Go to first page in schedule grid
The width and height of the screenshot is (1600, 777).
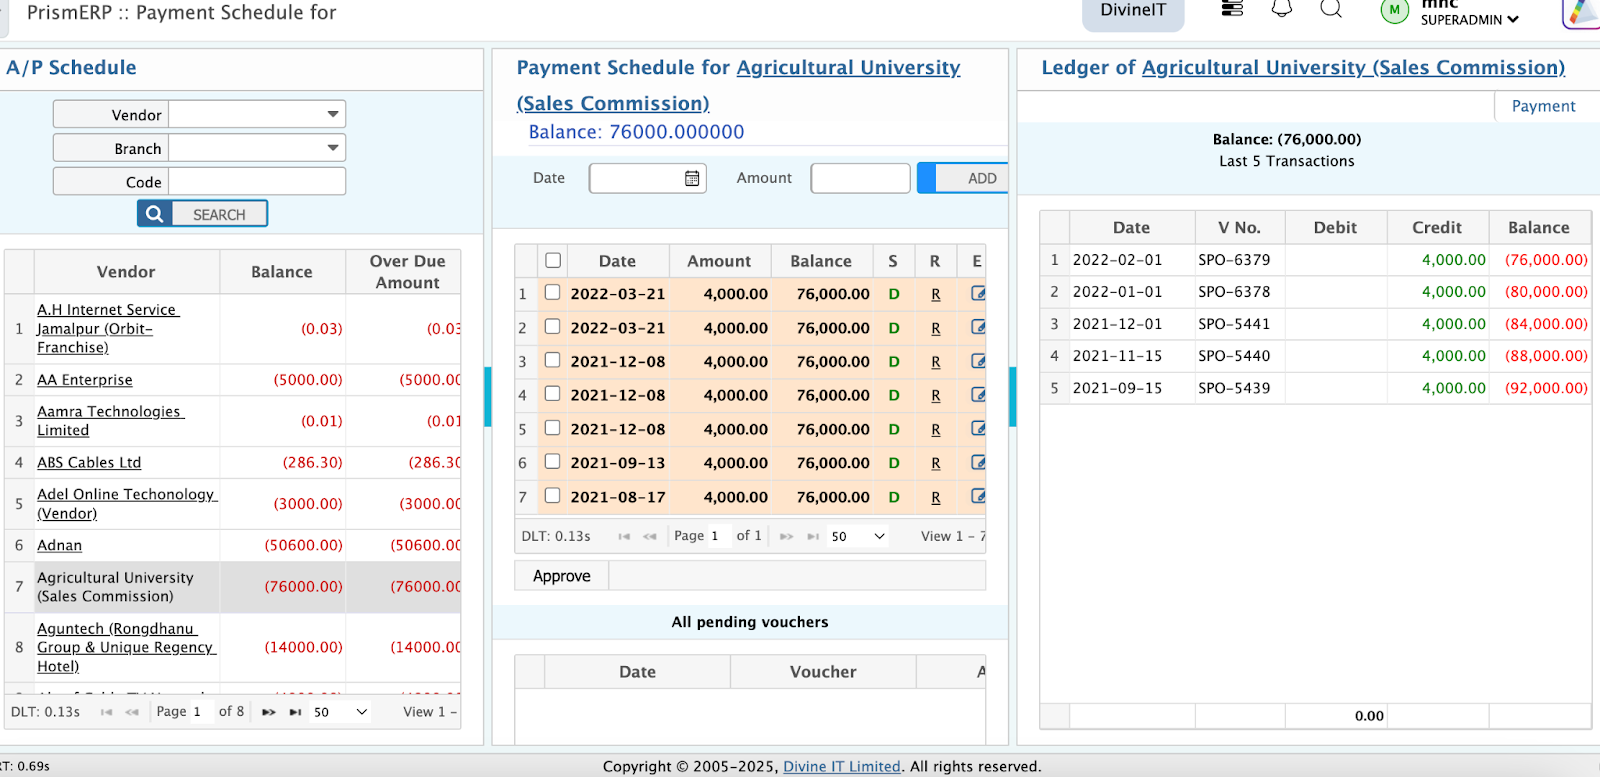click(624, 536)
